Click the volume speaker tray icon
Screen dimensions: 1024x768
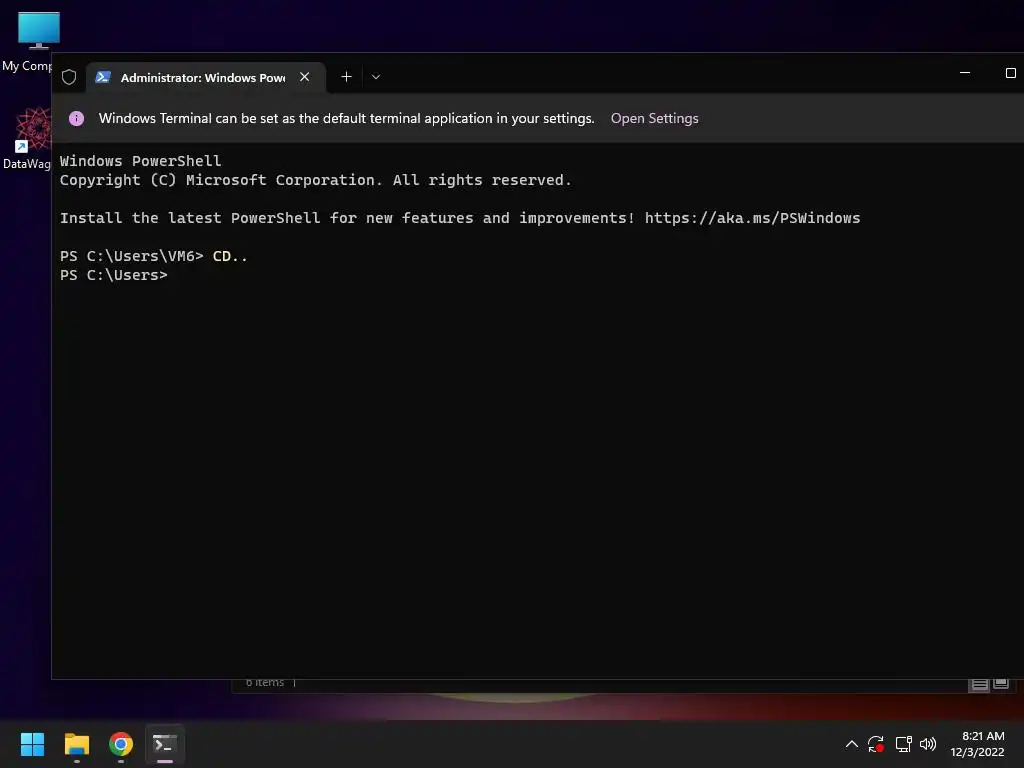pyautogui.click(x=928, y=744)
